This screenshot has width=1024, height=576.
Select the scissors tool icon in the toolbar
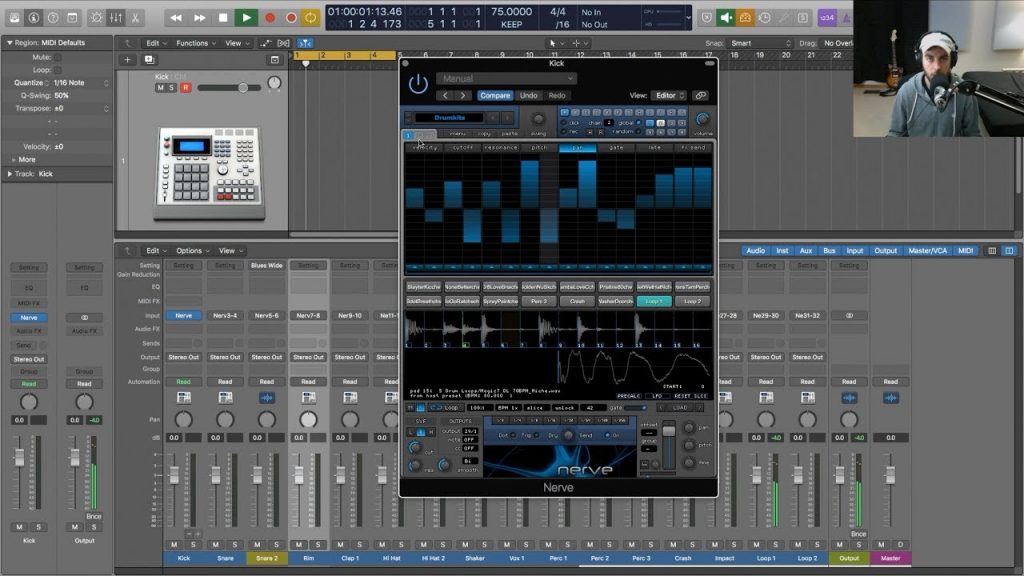coord(135,17)
